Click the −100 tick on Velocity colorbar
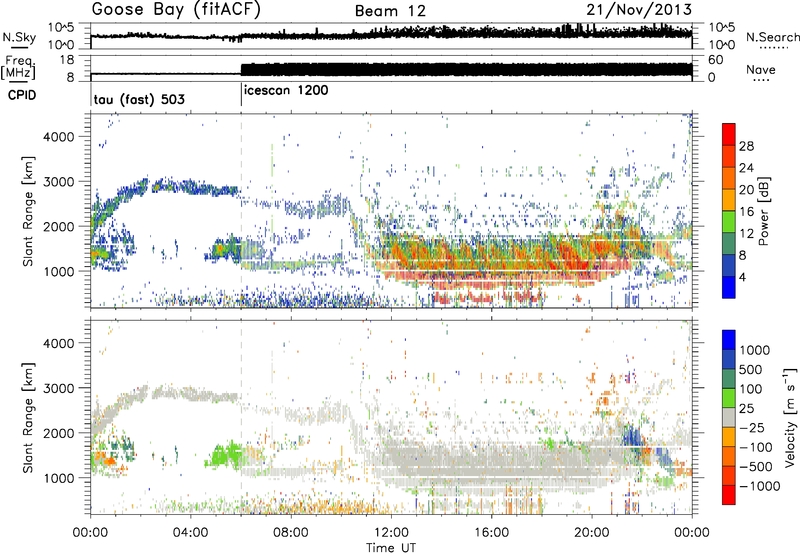Viewport: 800px width, 554px height. pos(756,447)
